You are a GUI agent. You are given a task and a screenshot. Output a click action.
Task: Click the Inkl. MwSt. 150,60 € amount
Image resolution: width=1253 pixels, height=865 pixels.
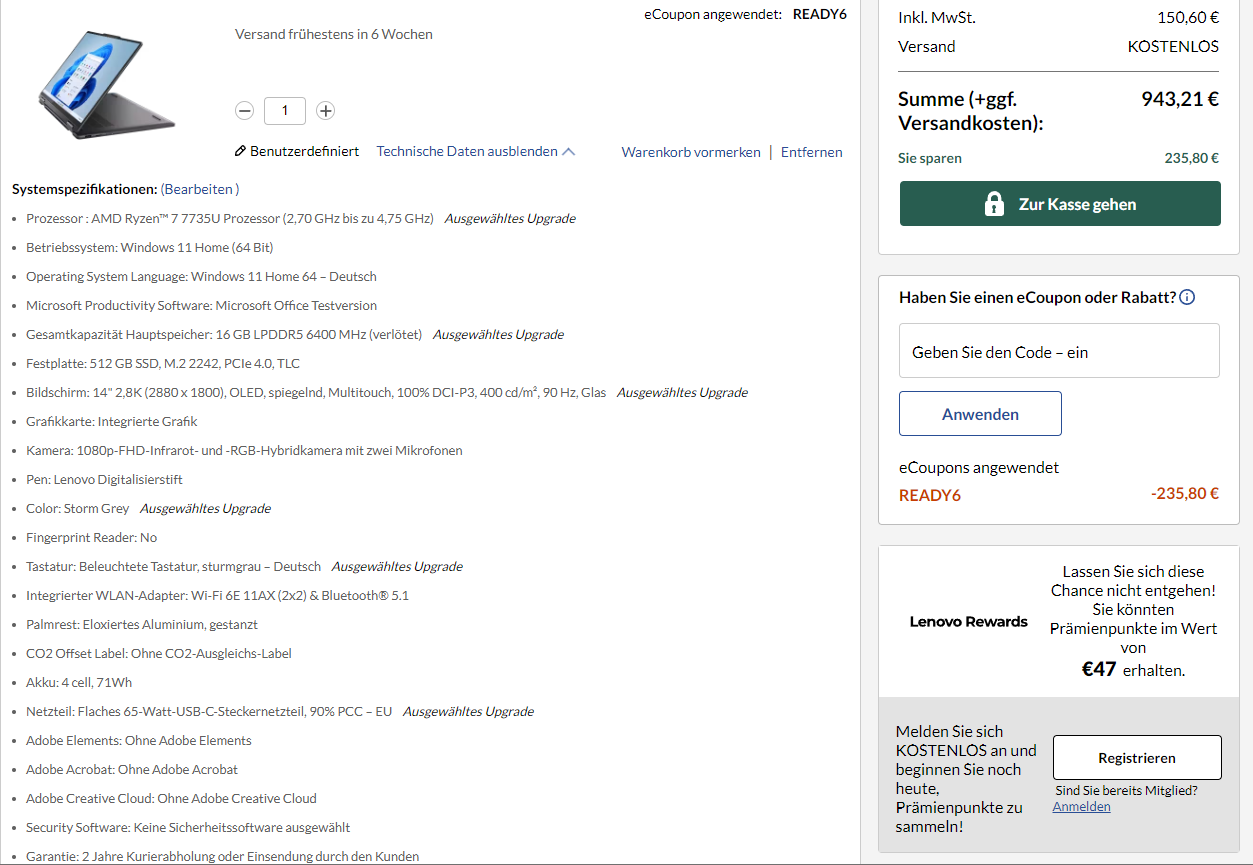pyautogui.click(x=1188, y=17)
